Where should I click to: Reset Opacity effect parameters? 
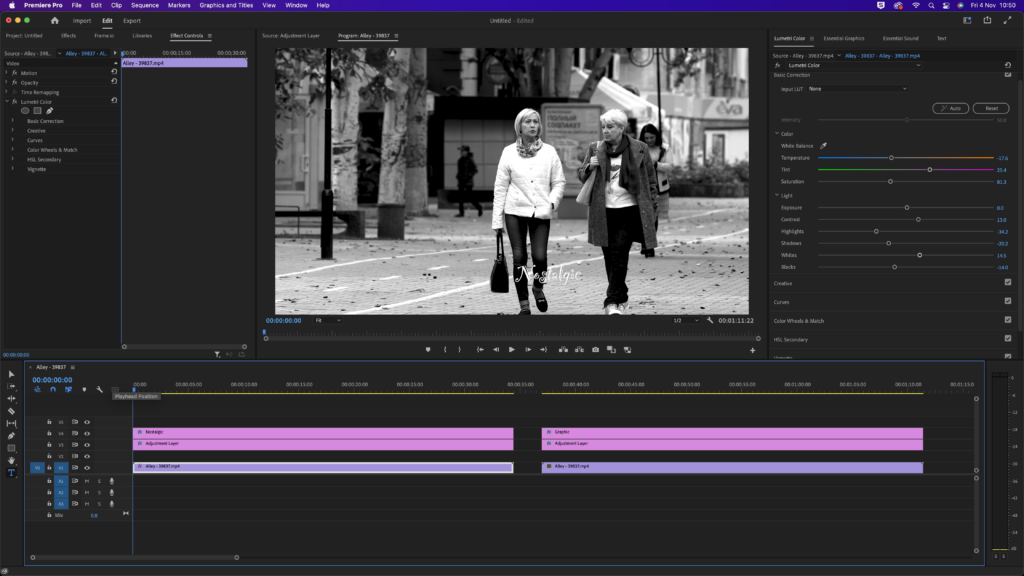114,82
